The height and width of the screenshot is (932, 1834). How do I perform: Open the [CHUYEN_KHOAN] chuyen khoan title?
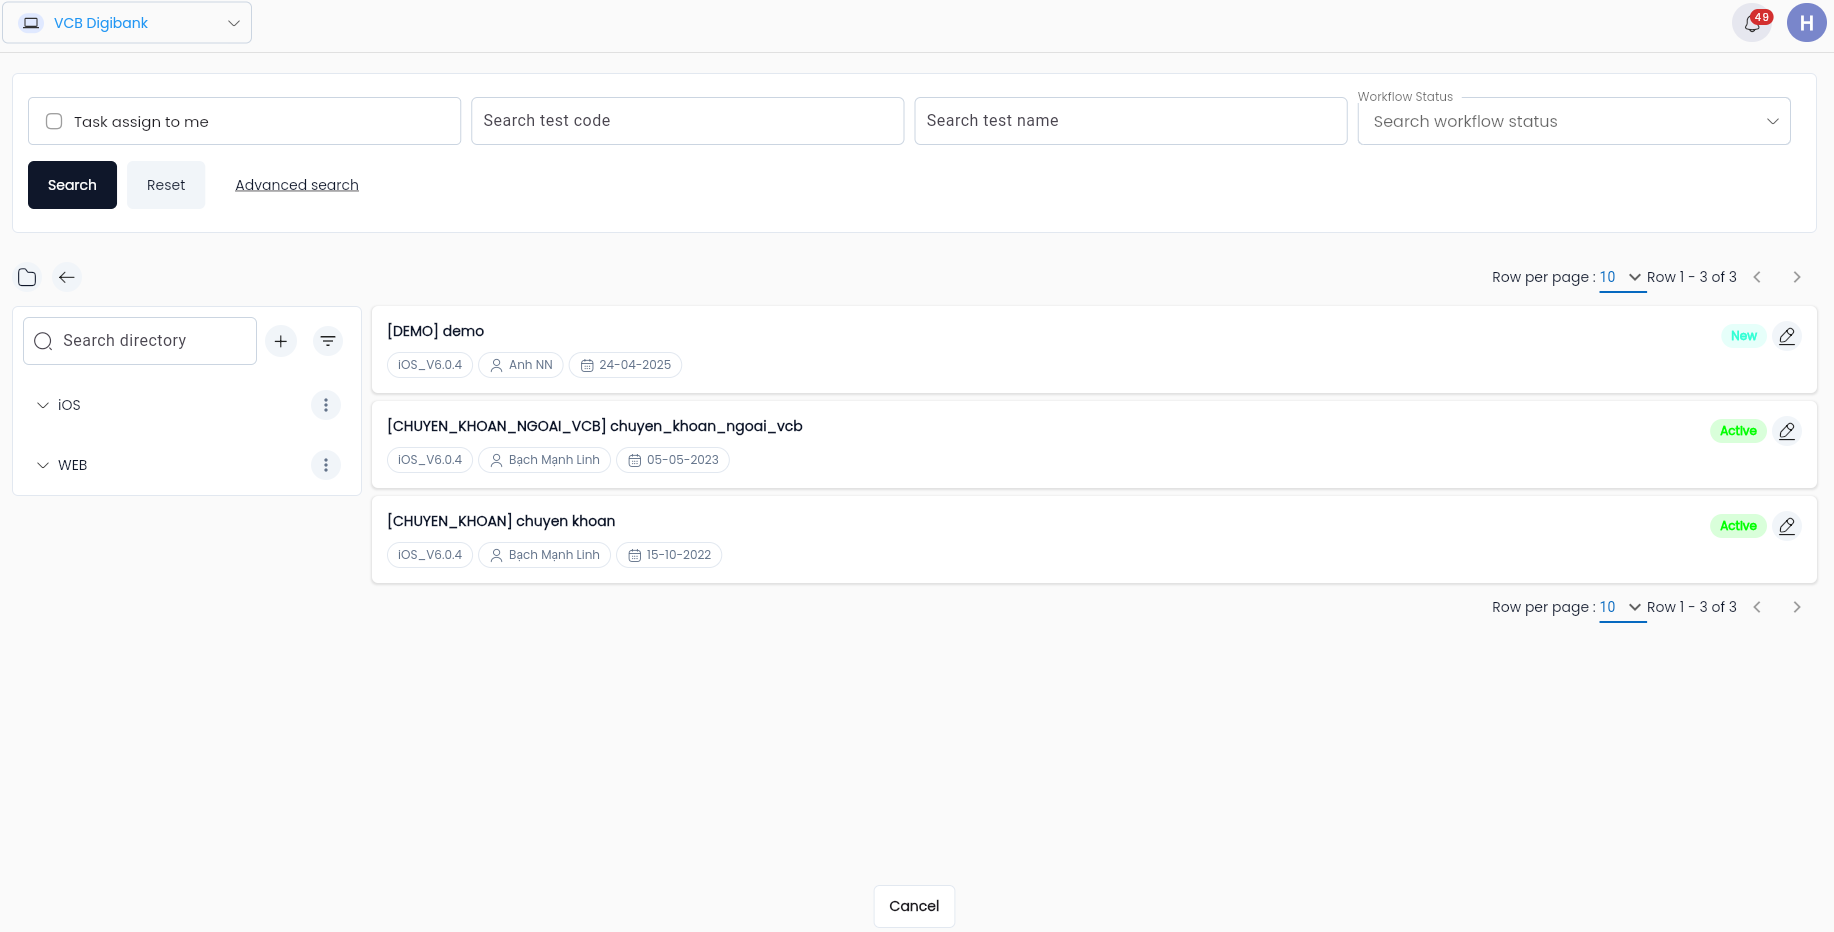click(501, 521)
